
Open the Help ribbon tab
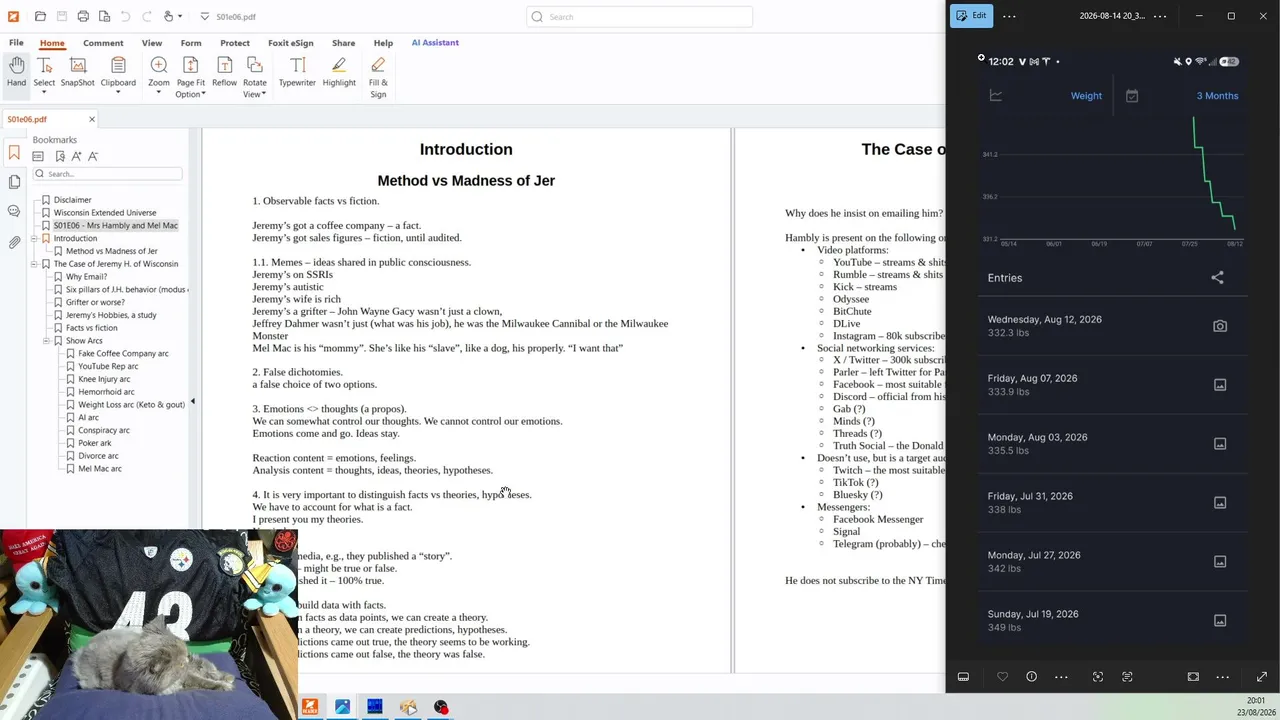point(383,43)
